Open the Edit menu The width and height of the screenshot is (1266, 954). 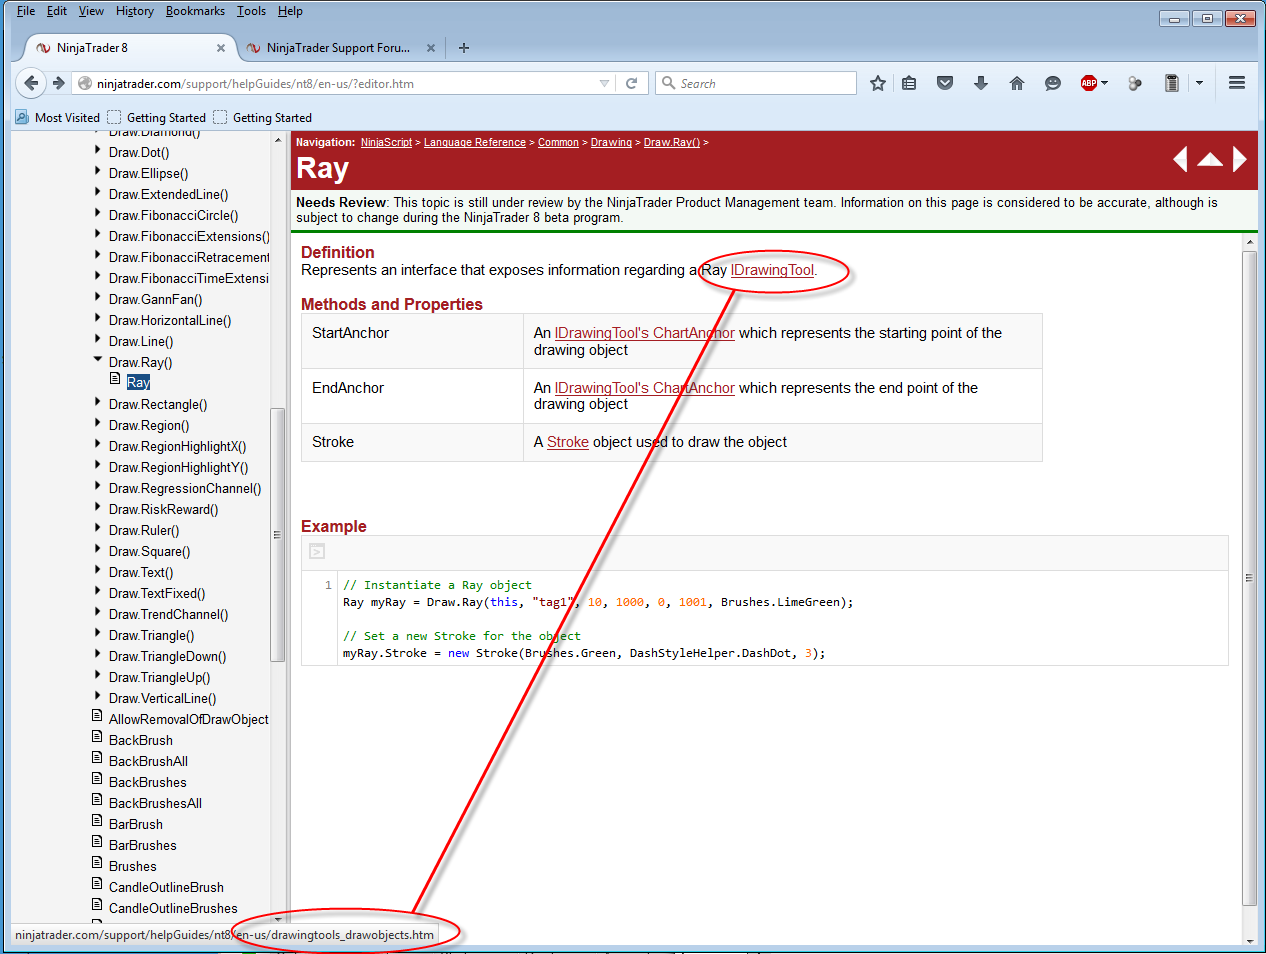coord(57,11)
